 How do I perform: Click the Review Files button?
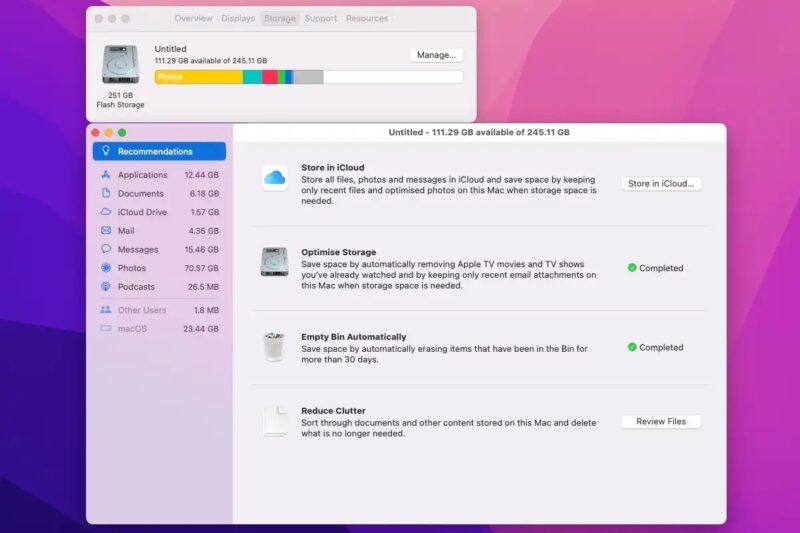[x=660, y=422]
